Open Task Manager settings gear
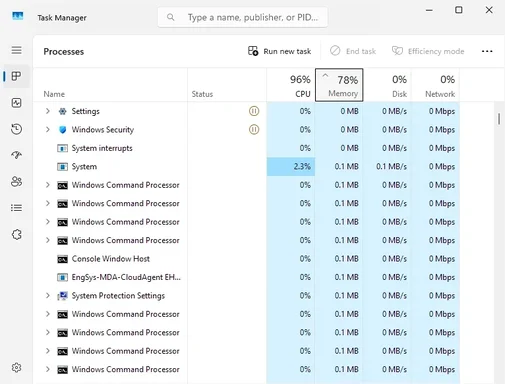The width and height of the screenshot is (505, 384). pos(16,367)
